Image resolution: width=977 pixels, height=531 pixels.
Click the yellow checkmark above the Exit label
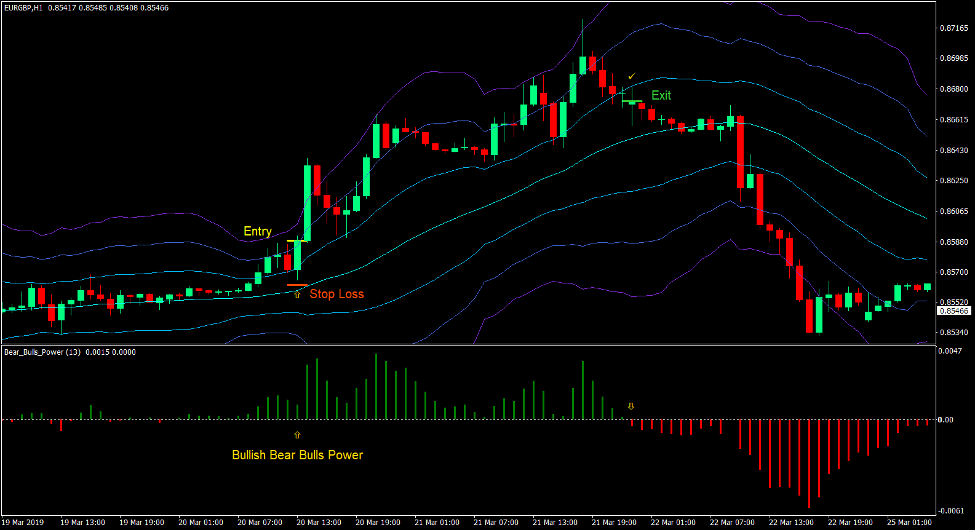point(631,77)
